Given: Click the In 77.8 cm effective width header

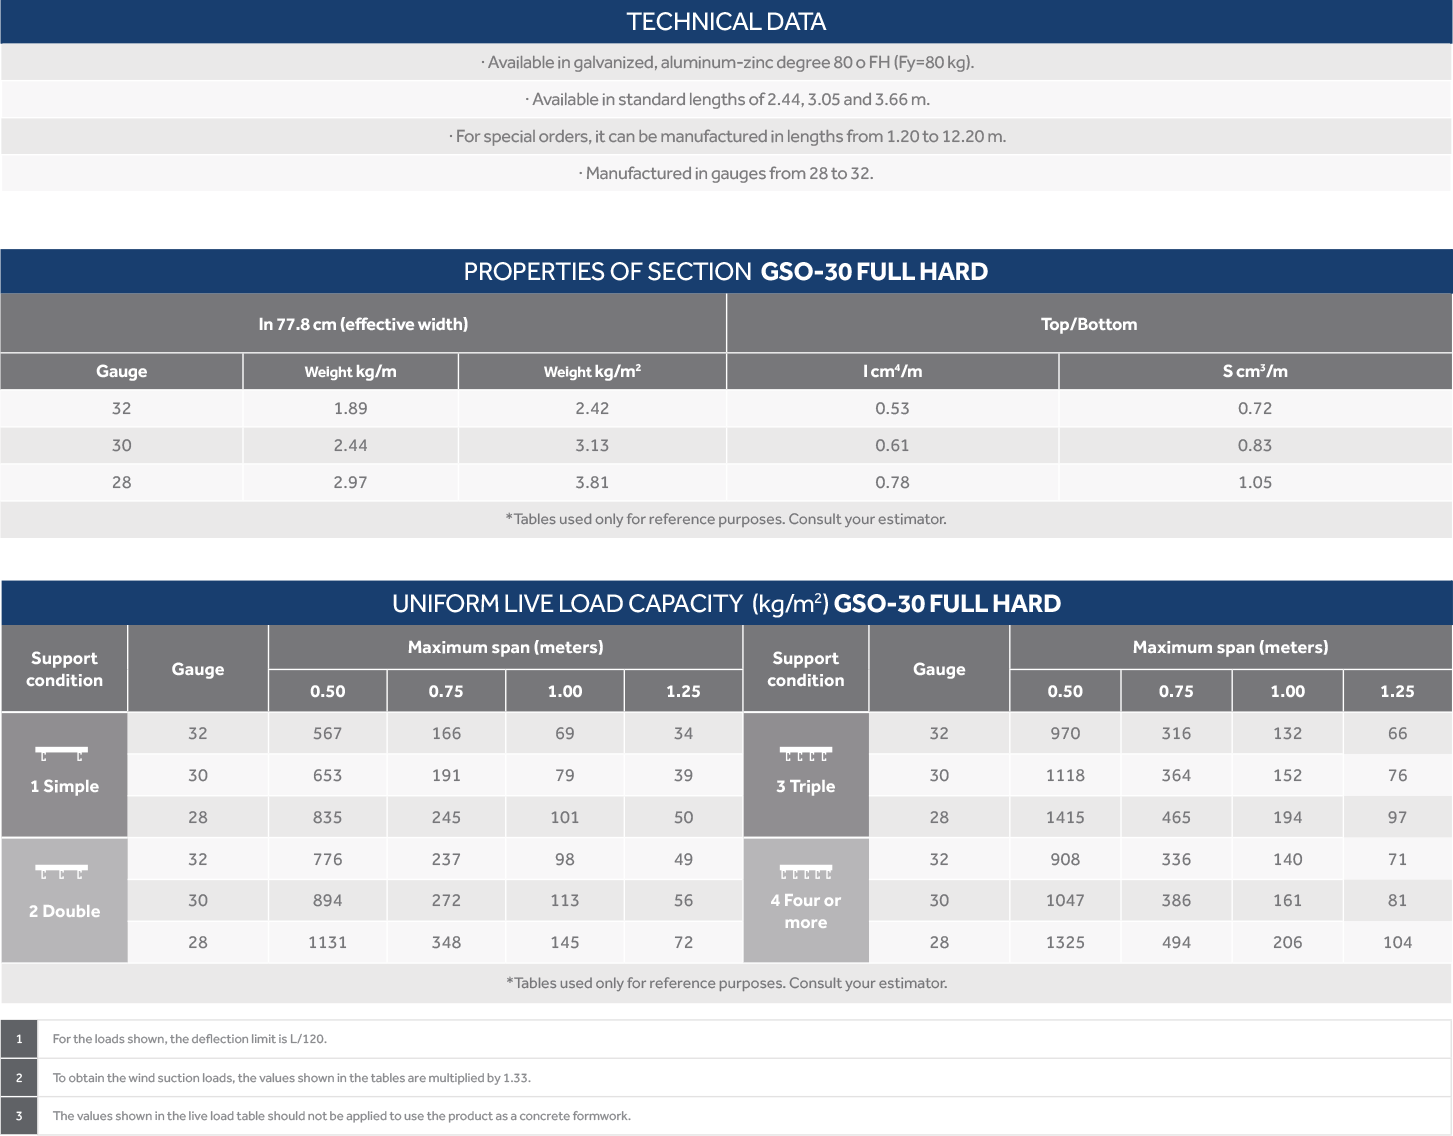Looking at the screenshot, I should point(363,324).
